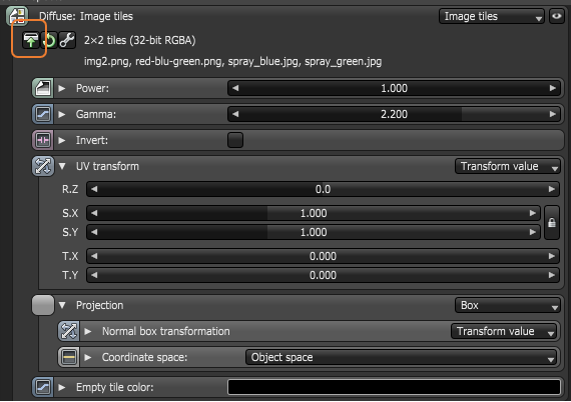
Task: Increase R.Z with the right arrow
Action: 552,189
